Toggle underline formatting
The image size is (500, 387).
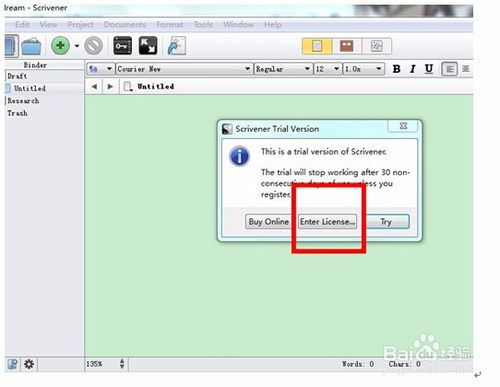point(429,69)
